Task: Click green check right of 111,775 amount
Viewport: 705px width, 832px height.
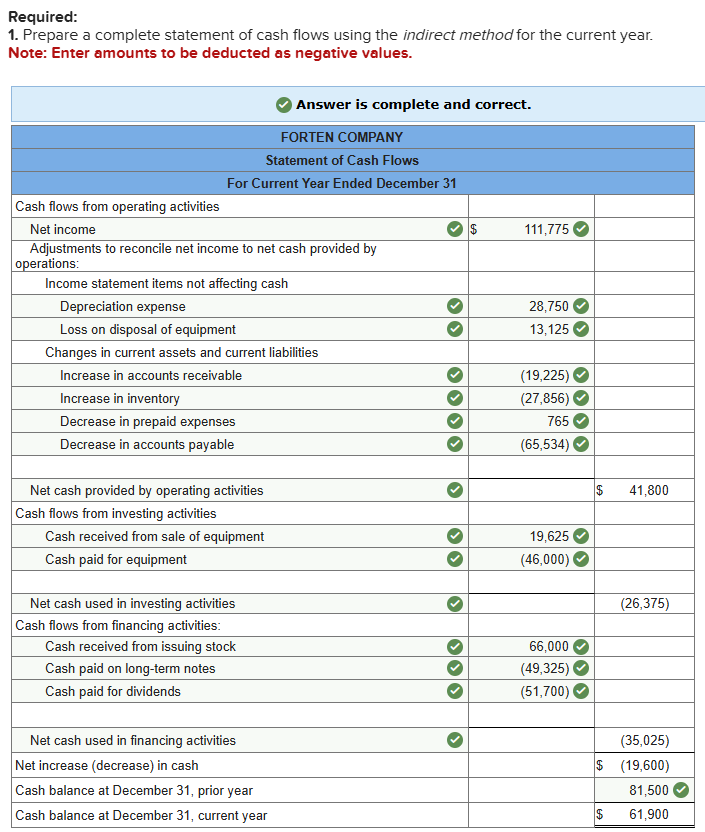Action: (x=581, y=229)
